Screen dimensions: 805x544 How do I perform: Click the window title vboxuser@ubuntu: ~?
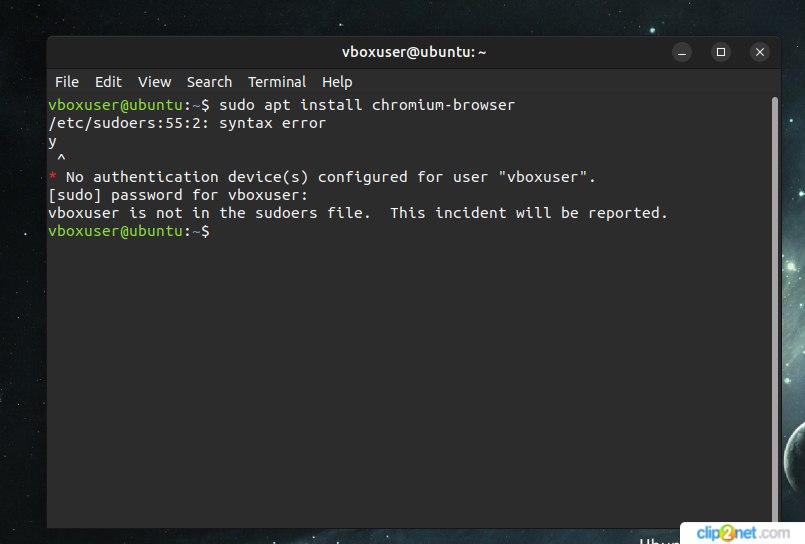click(x=414, y=52)
